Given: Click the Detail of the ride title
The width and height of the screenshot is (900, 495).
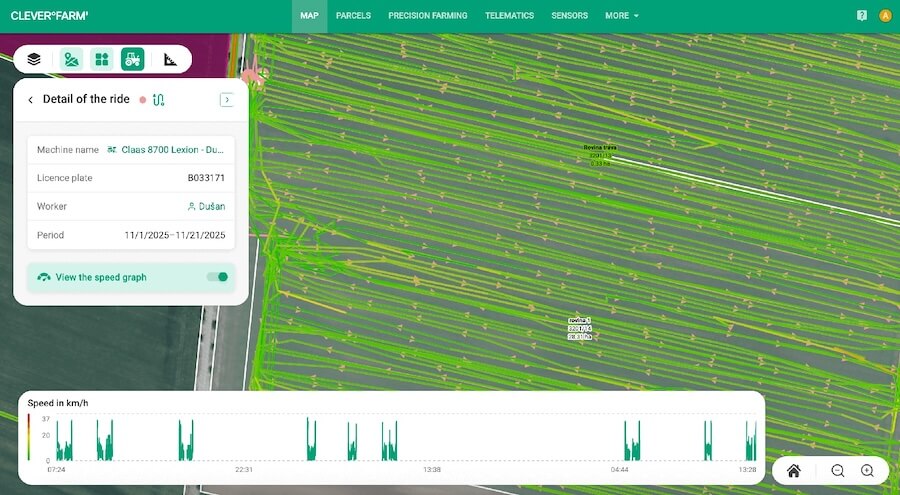Looking at the screenshot, I should tap(86, 99).
